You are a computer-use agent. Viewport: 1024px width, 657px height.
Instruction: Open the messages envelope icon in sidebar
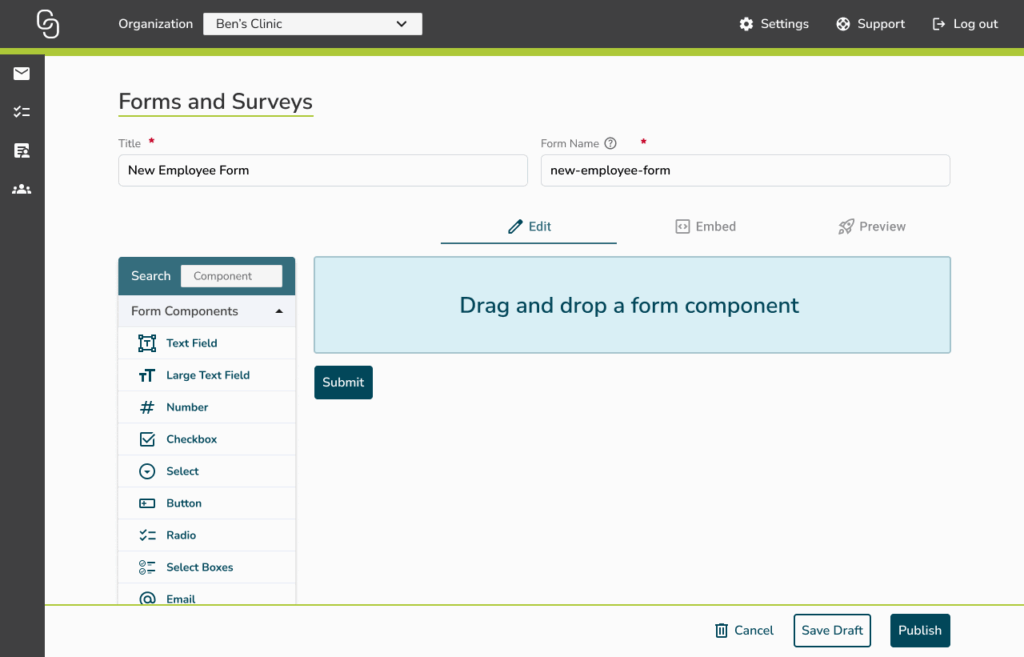(21, 73)
